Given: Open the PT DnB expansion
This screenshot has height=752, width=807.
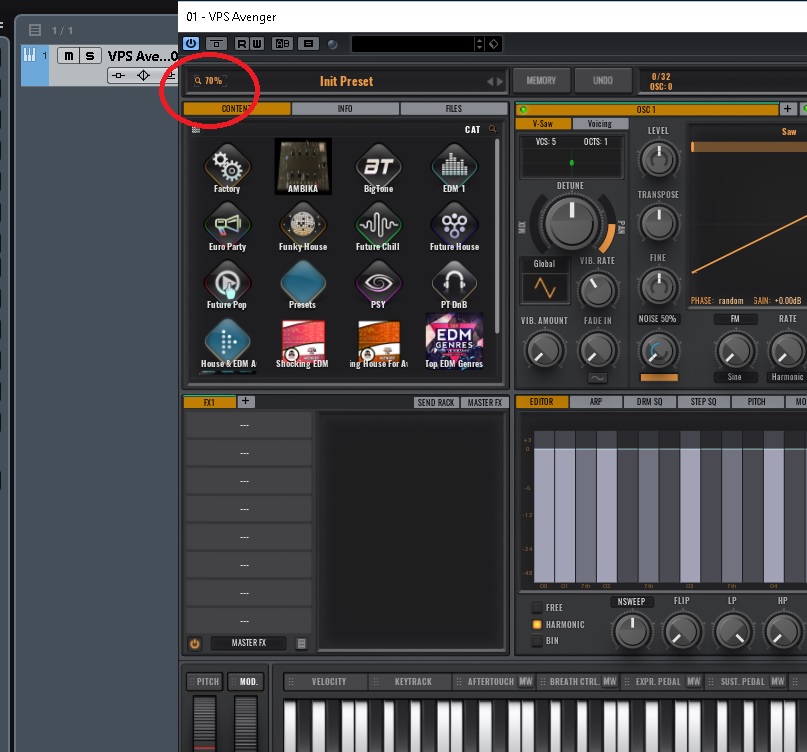Looking at the screenshot, I should coord(454,284).
